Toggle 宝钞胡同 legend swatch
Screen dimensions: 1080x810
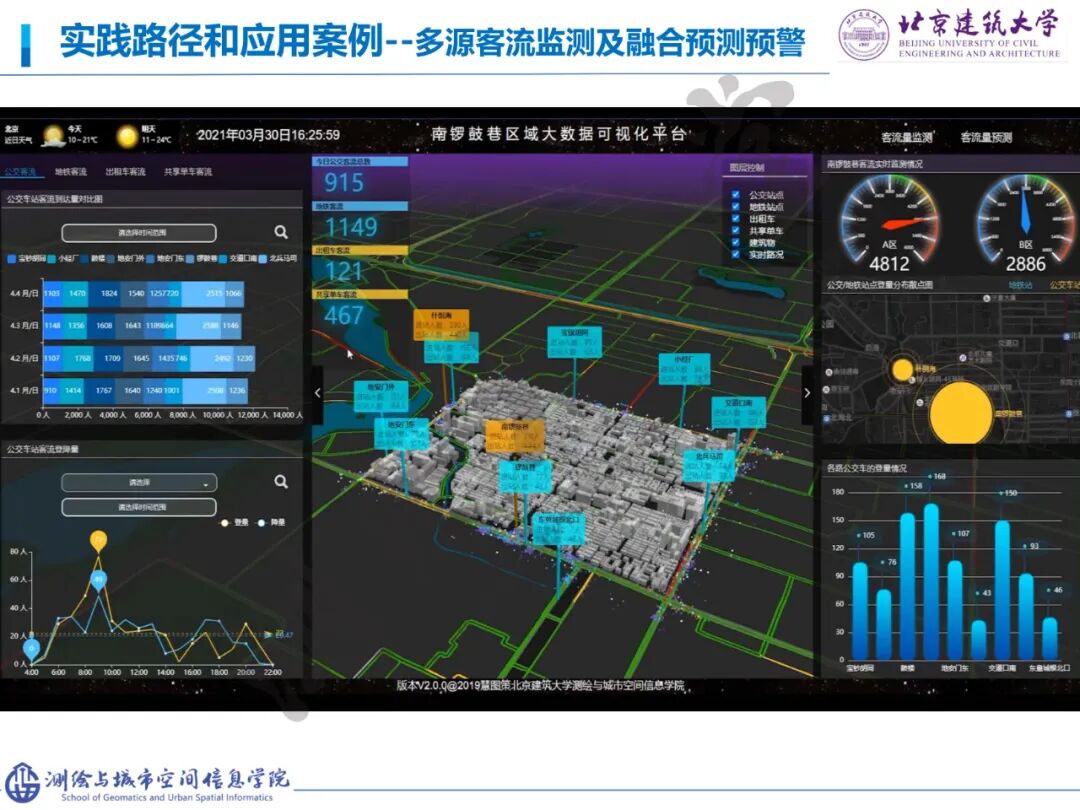point(12,259)
